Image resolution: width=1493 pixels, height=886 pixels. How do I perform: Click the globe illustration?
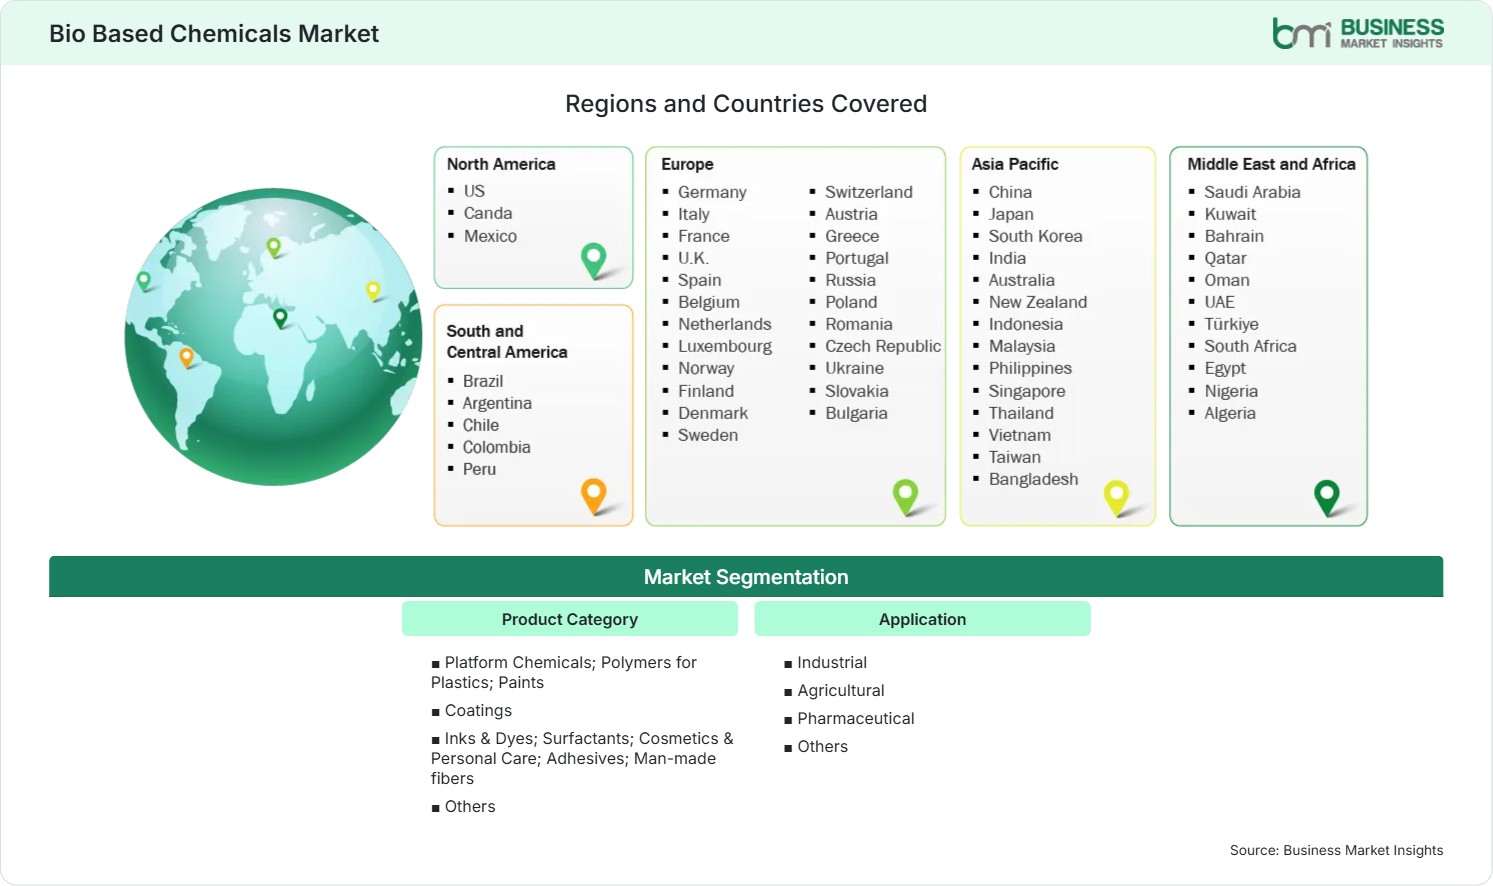coord(273,337)
